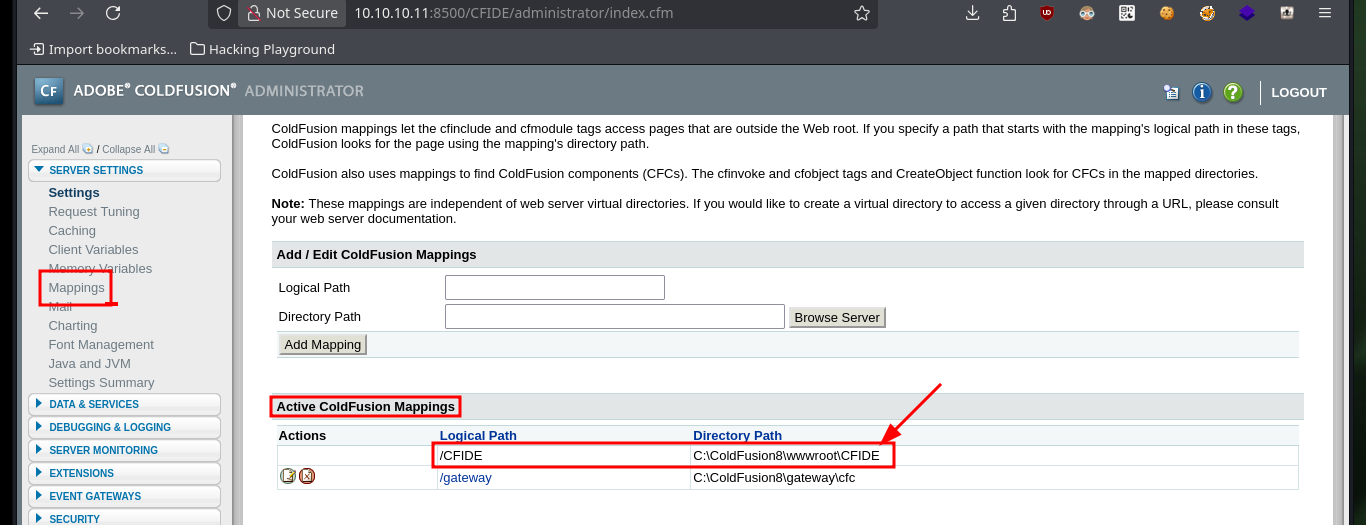Click the cookie extension icon
Screen dimensions: 1366x525
[x=1167, y=13]
